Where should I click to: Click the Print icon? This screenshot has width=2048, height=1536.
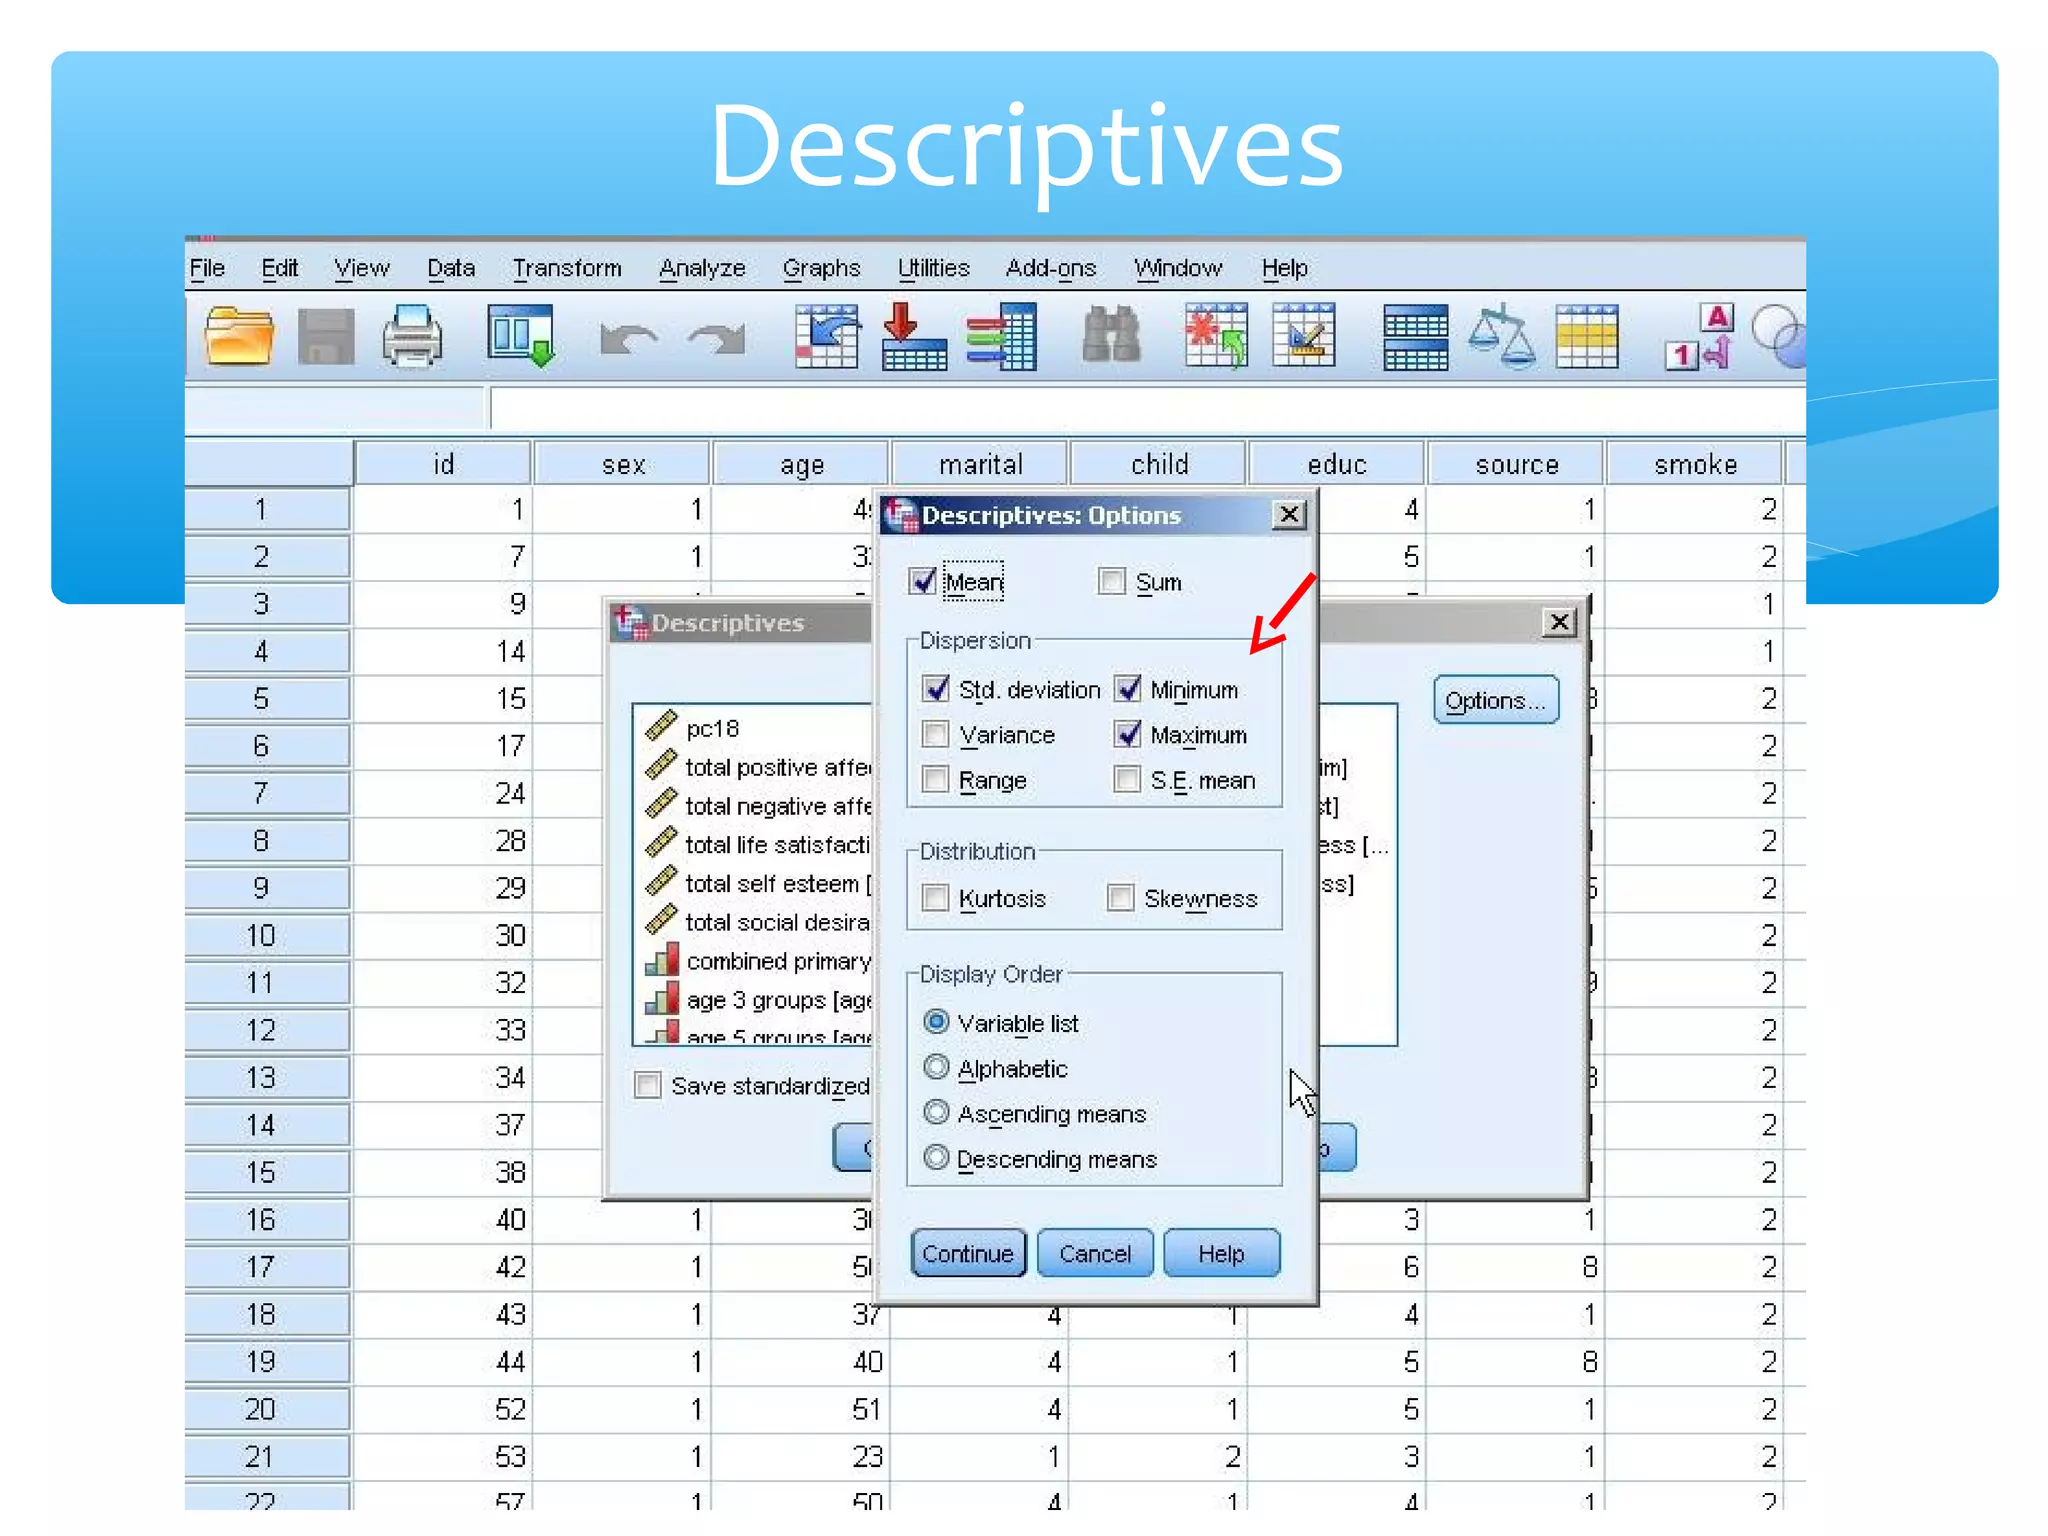[x=413, y=337]
